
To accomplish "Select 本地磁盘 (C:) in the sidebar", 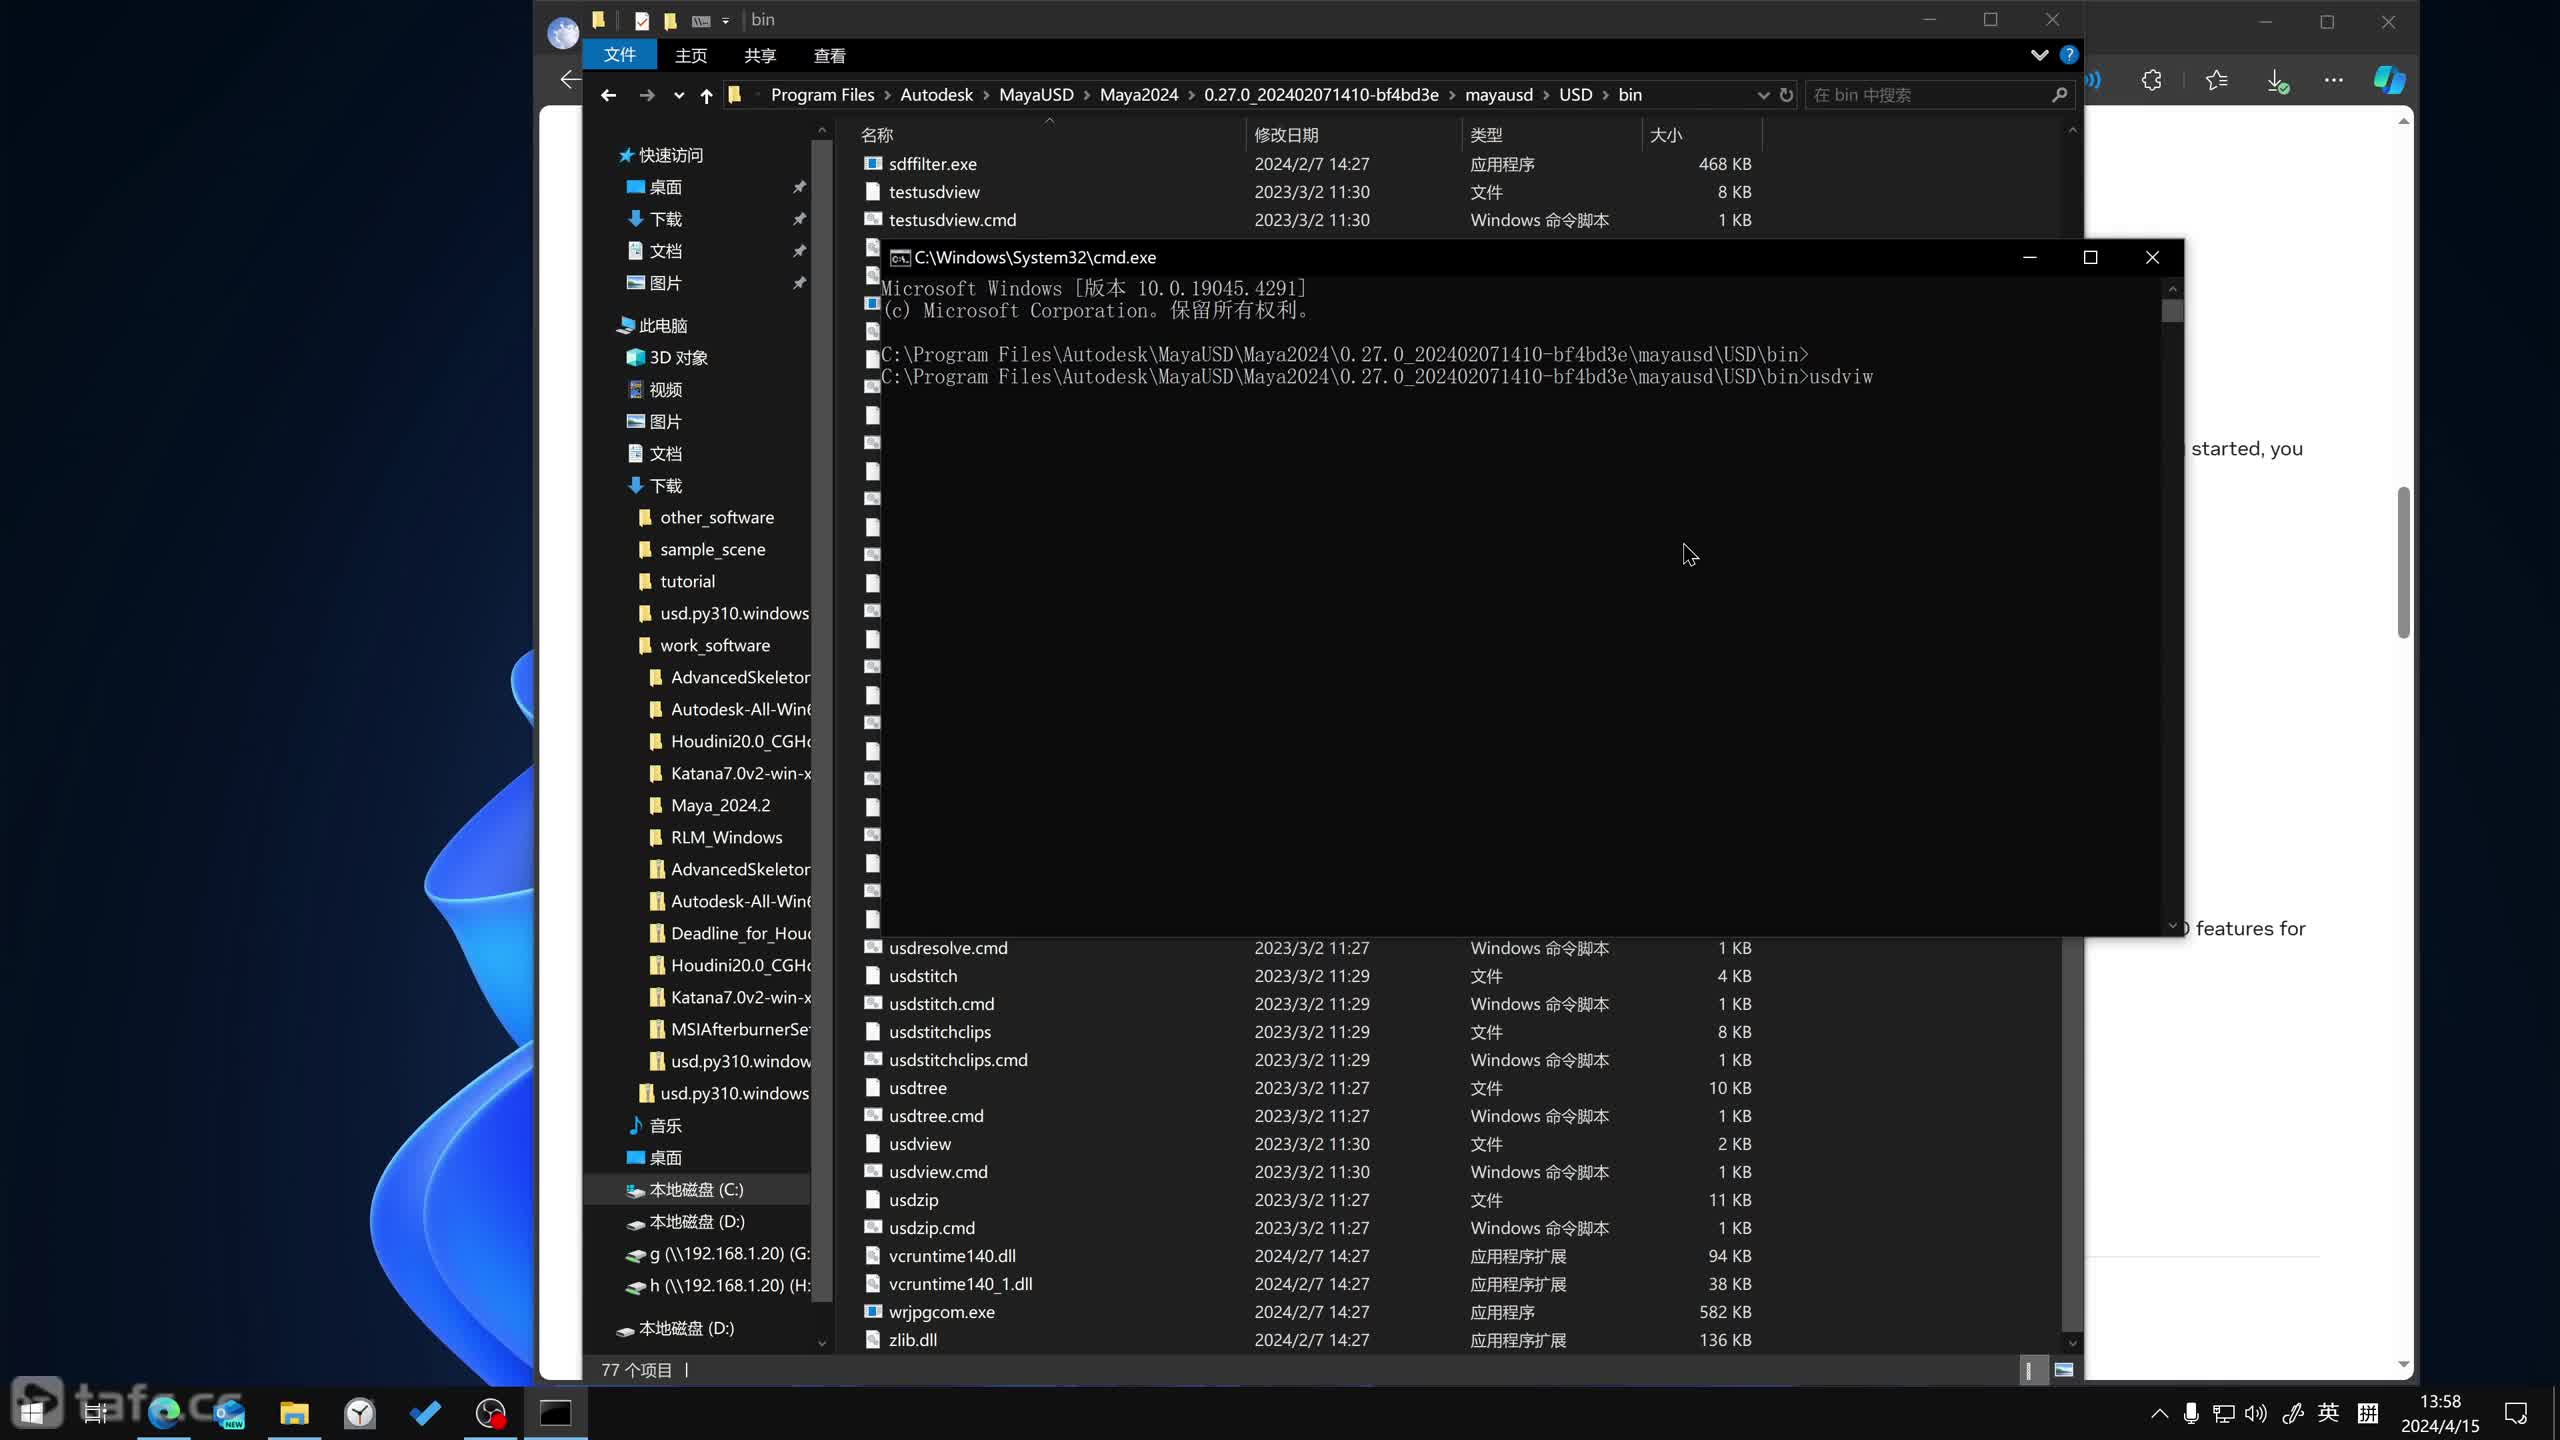I will click(696, 1189).
